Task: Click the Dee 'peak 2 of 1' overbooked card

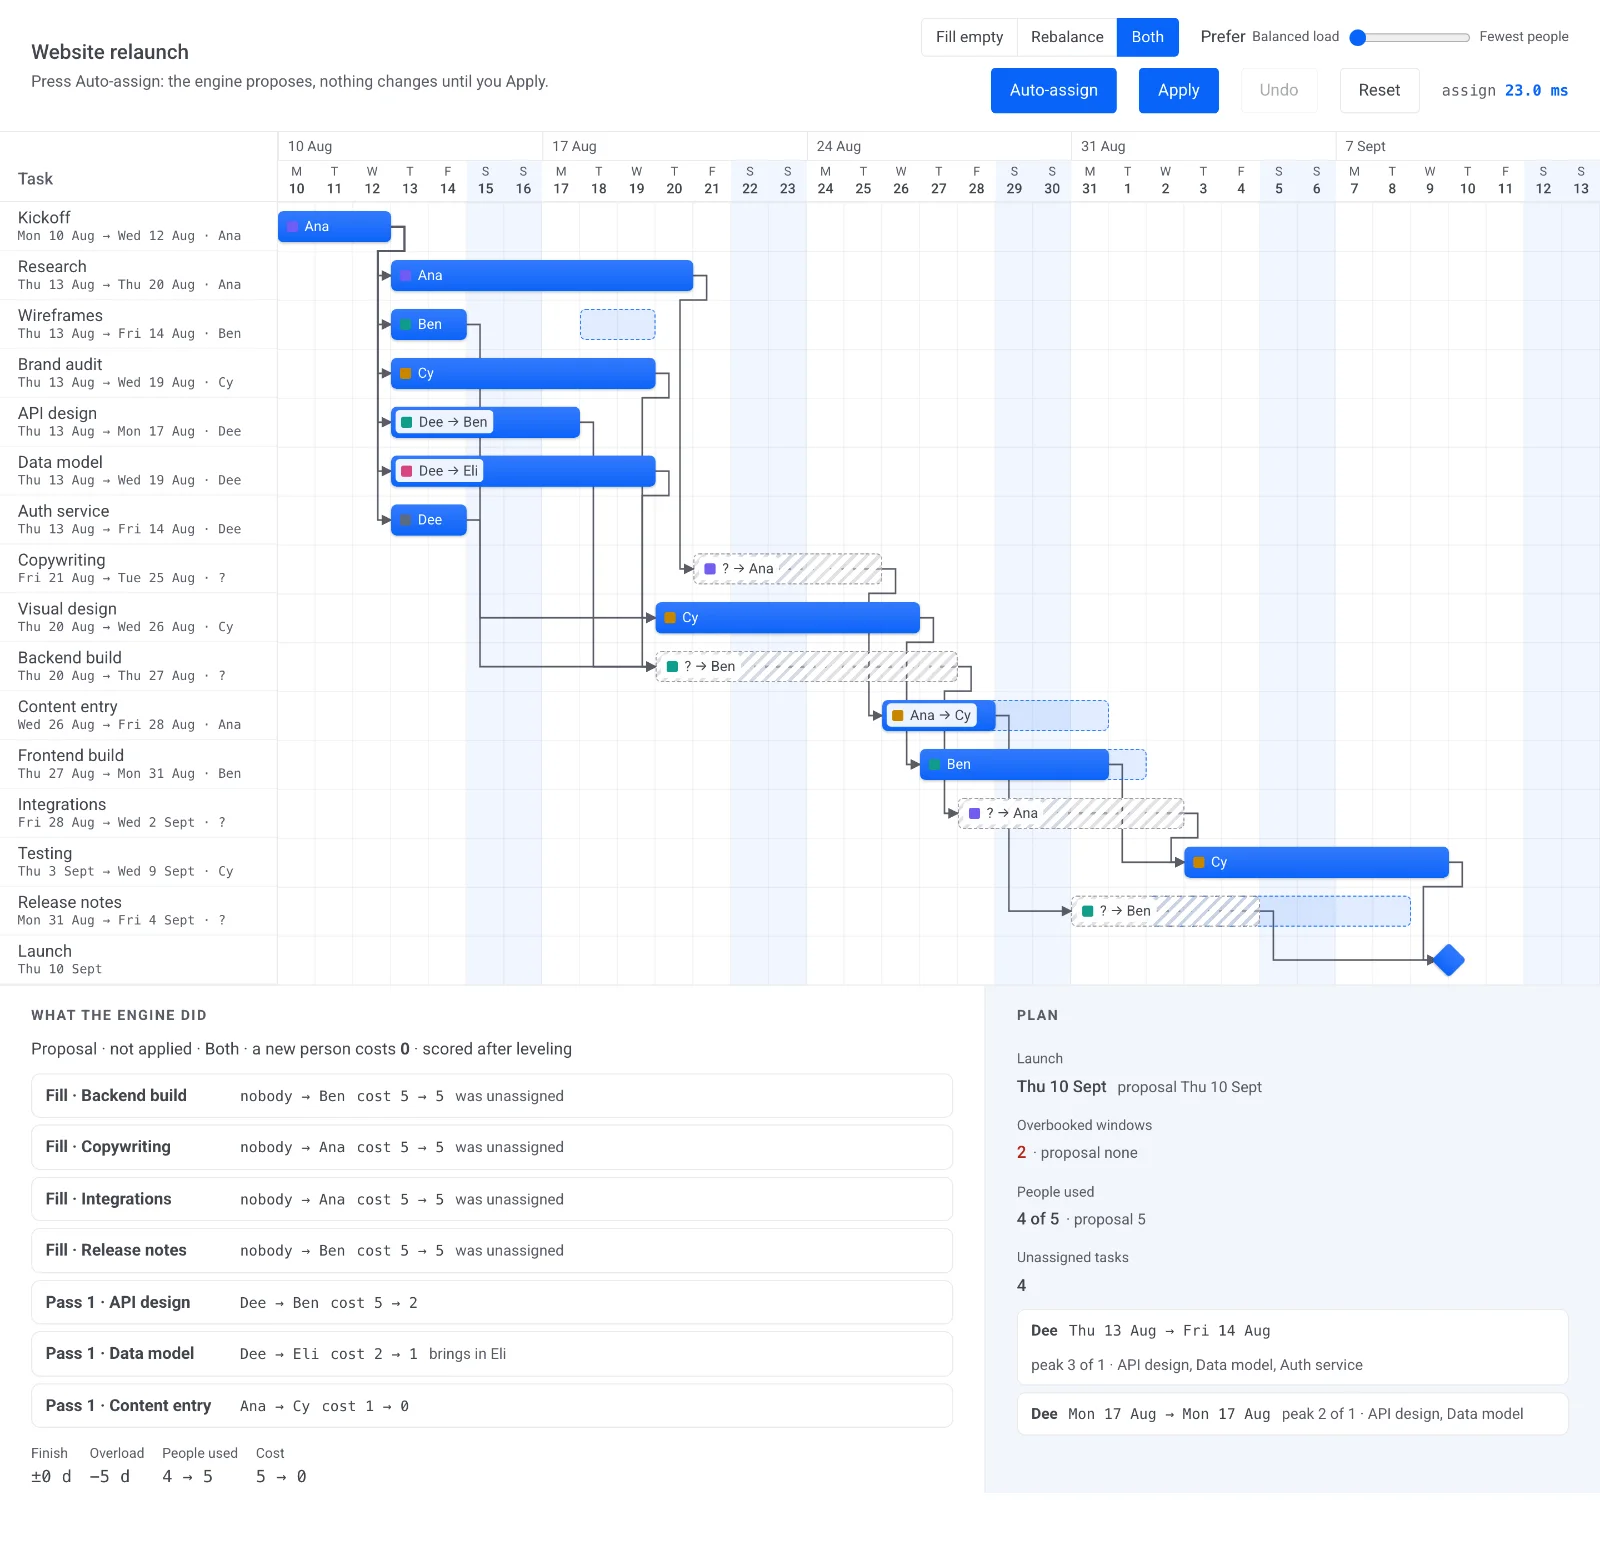Action: (1292, 1414)
